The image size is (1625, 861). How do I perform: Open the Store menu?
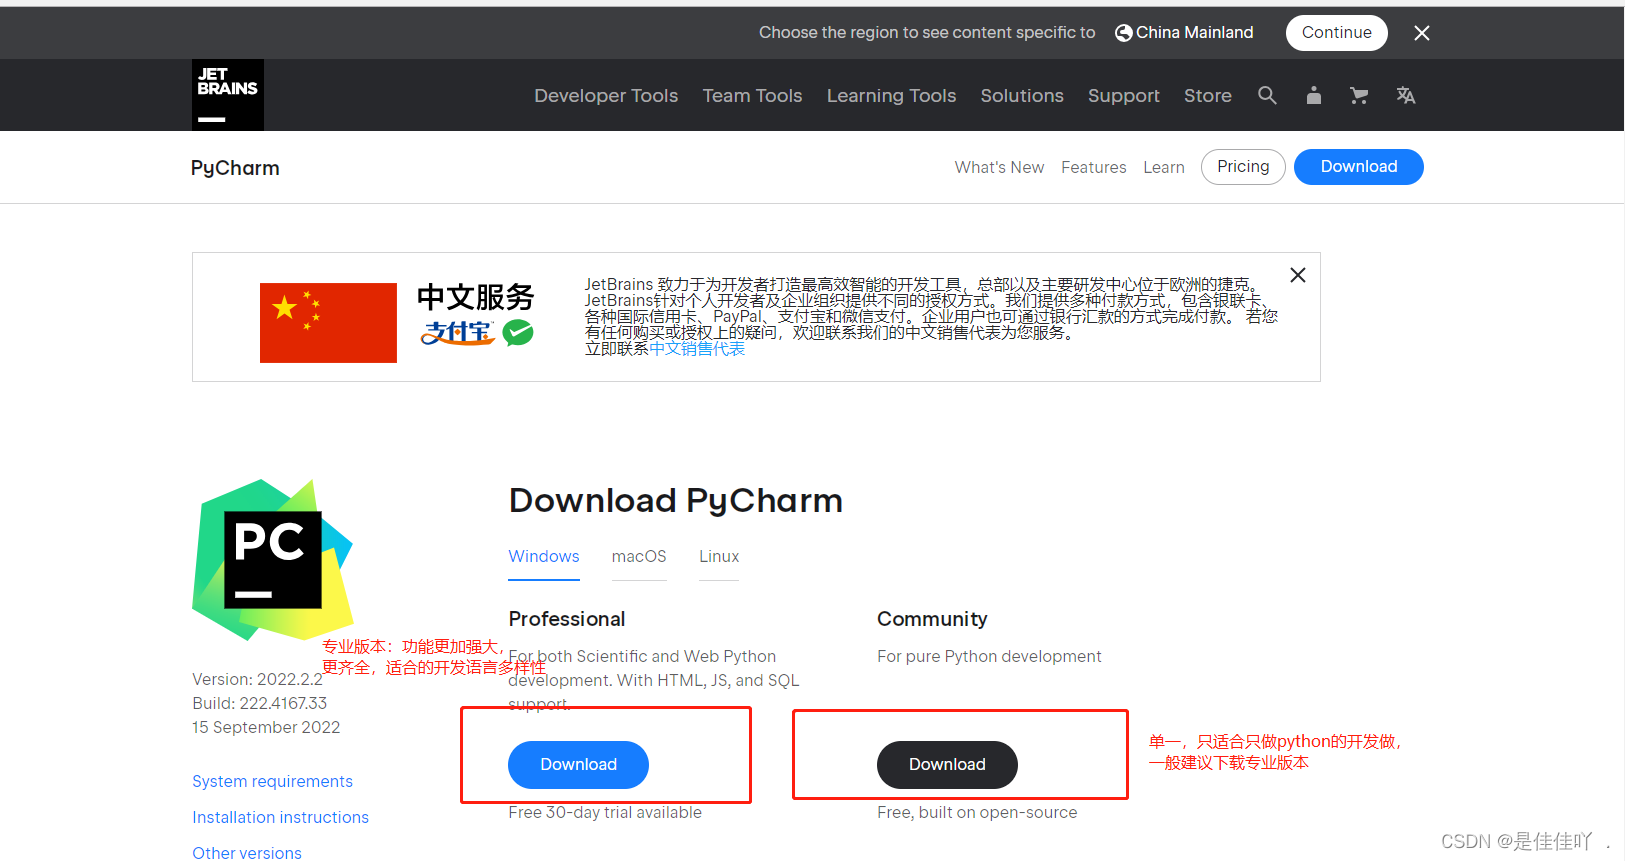point(1208,96)
